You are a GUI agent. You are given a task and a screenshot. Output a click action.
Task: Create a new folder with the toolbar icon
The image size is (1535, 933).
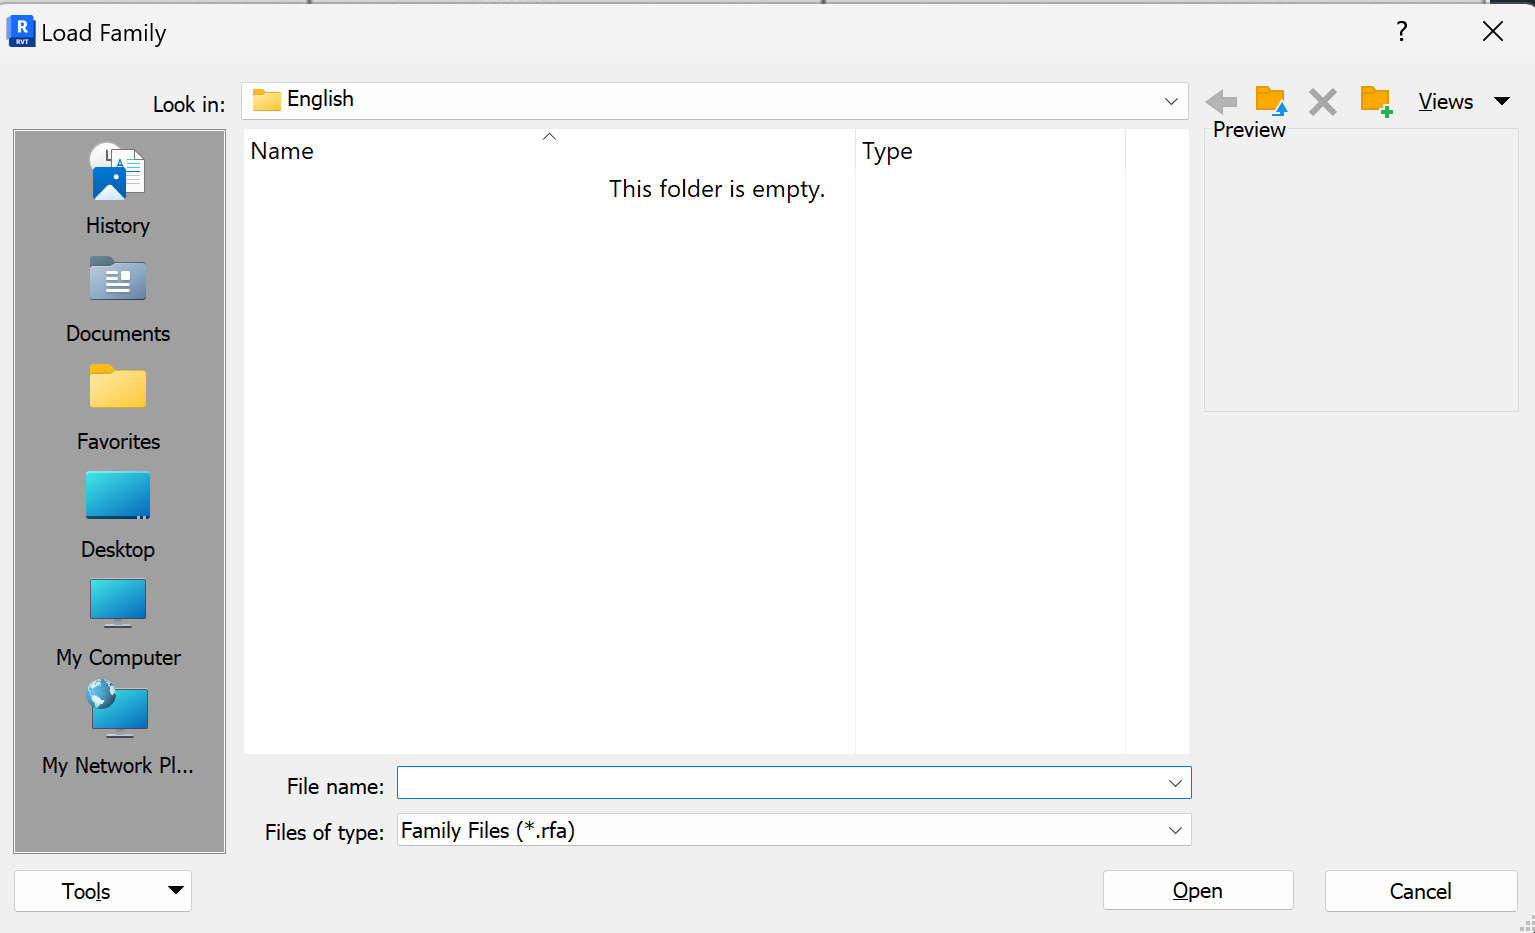1376,100
